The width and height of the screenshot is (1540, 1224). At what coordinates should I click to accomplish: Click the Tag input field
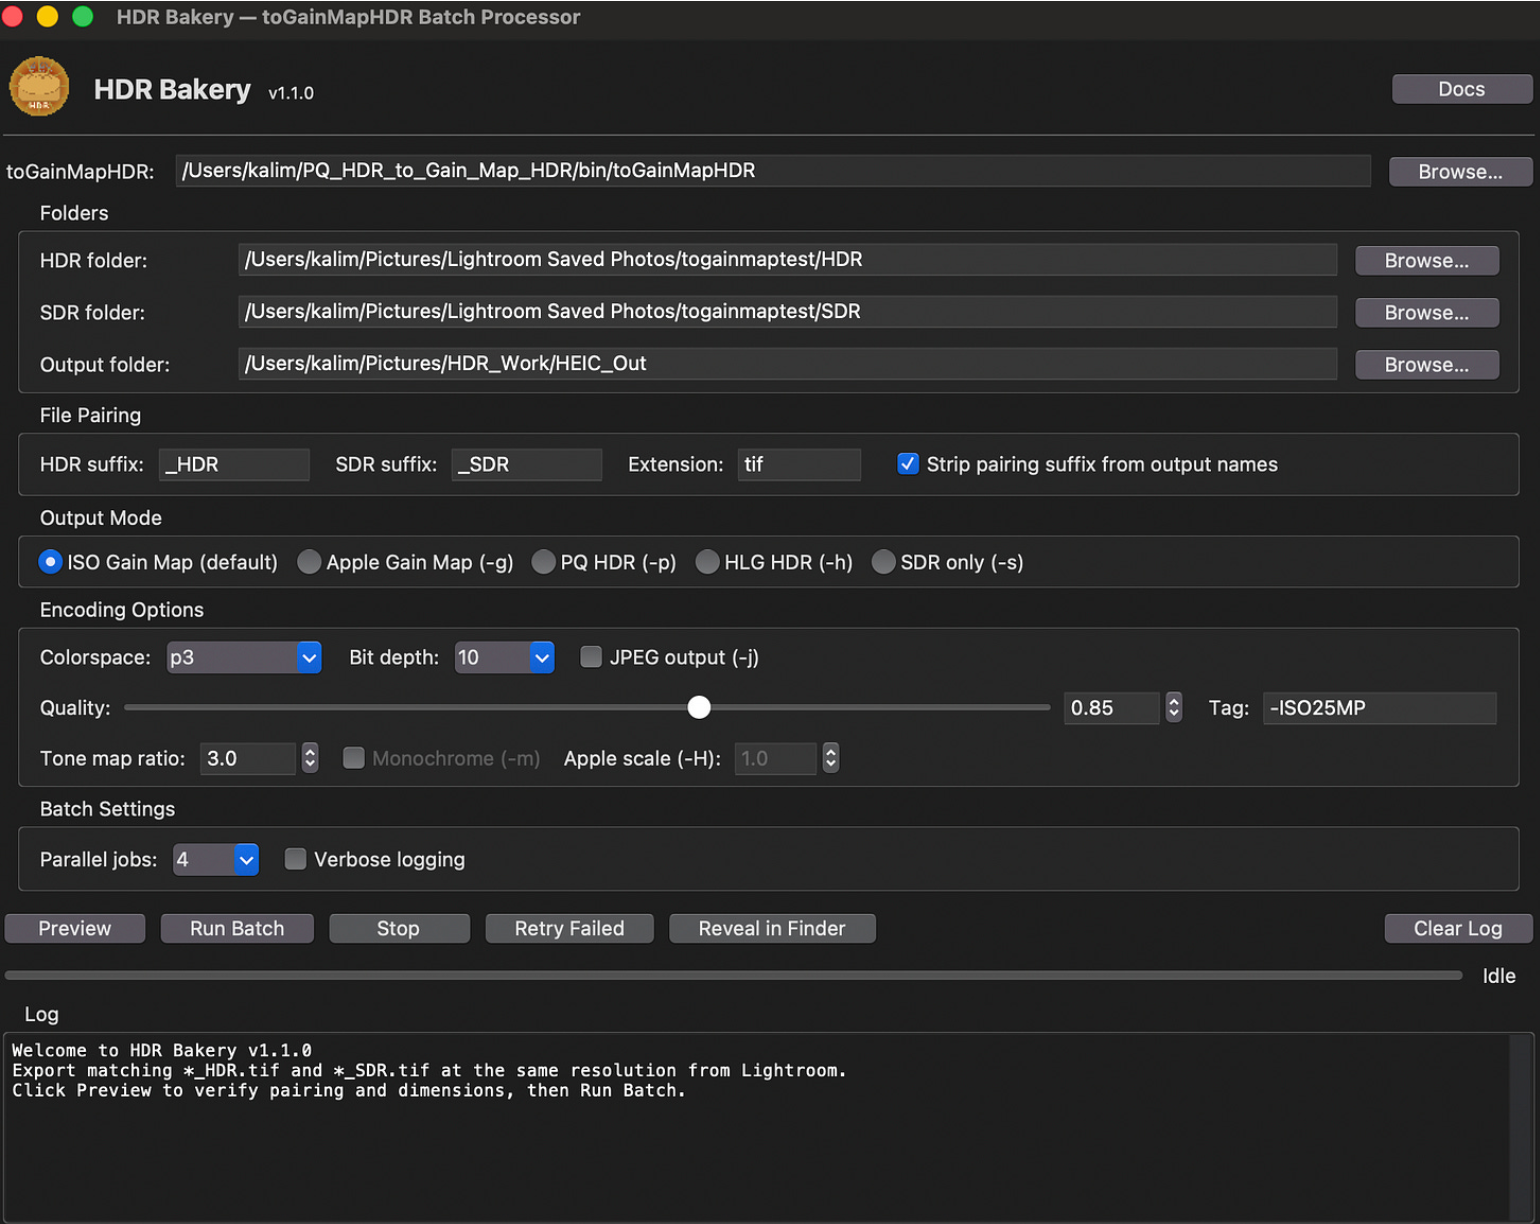point(1379,708)
